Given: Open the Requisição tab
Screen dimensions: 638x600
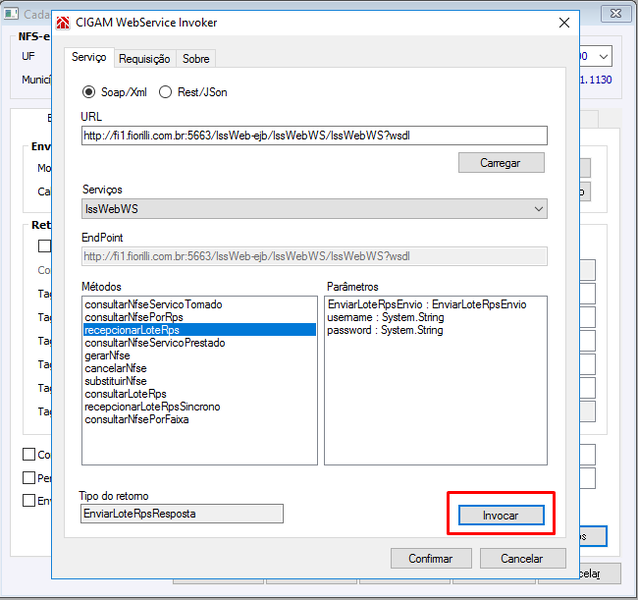Looking at the screenshot, I should pyautogui.click(x=144, y=59).
